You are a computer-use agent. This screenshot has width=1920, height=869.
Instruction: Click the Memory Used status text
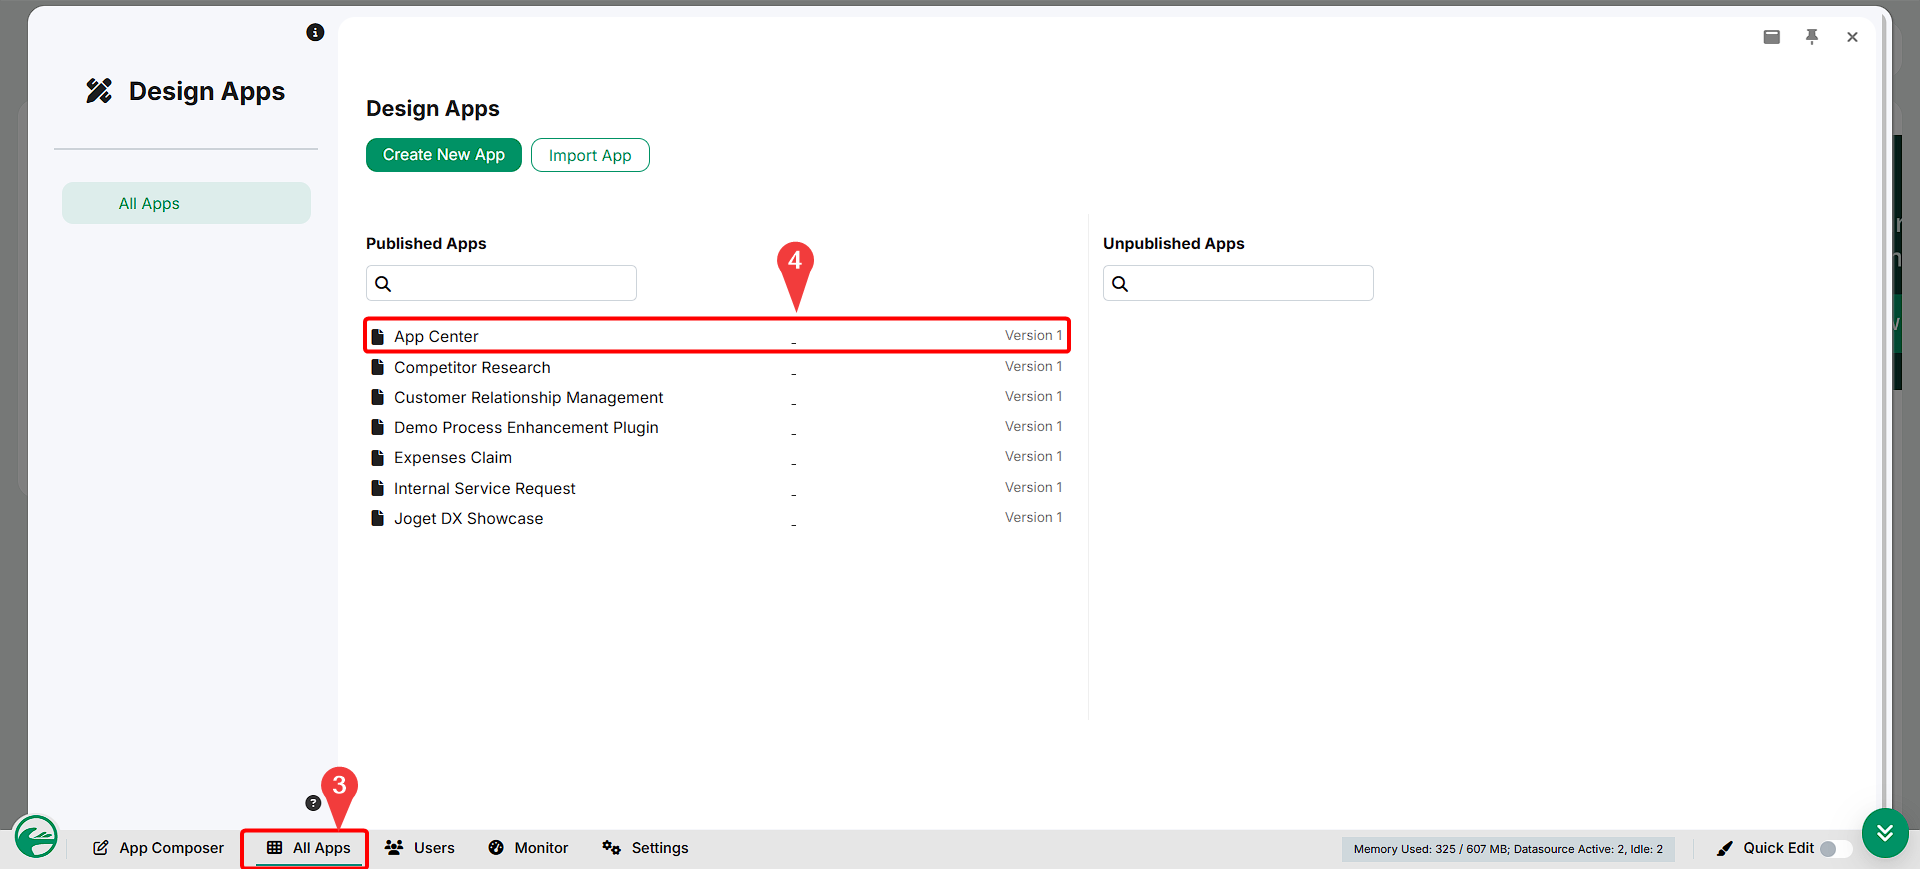click(1508, 849)
